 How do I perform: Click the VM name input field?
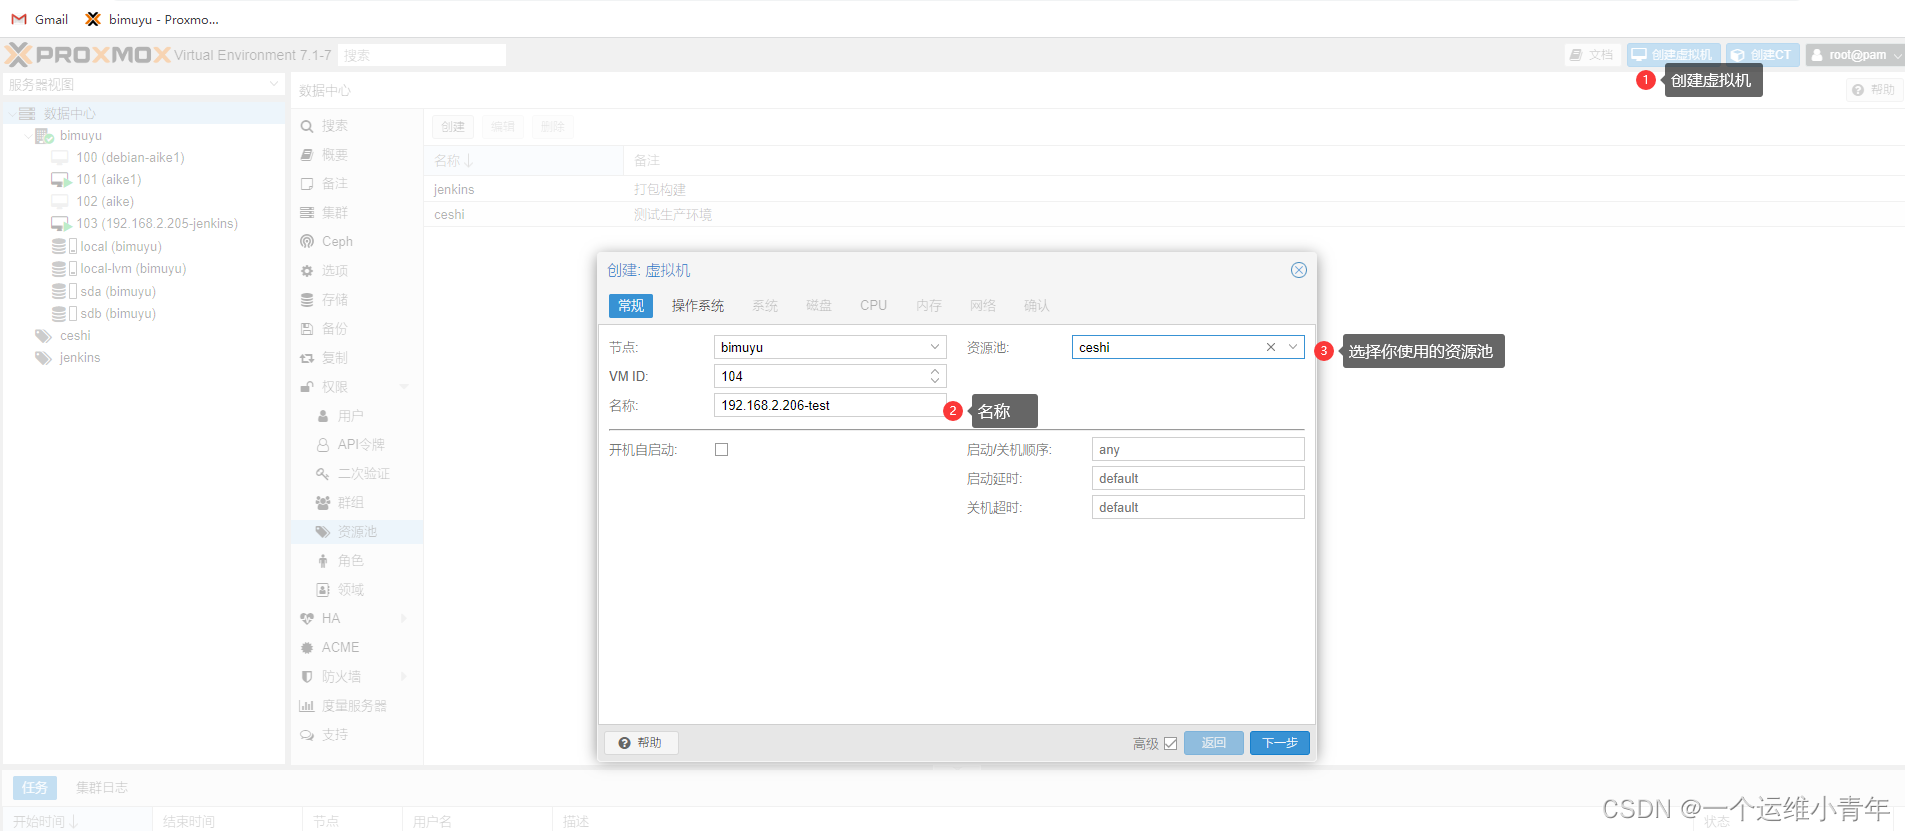coord(830,405)
